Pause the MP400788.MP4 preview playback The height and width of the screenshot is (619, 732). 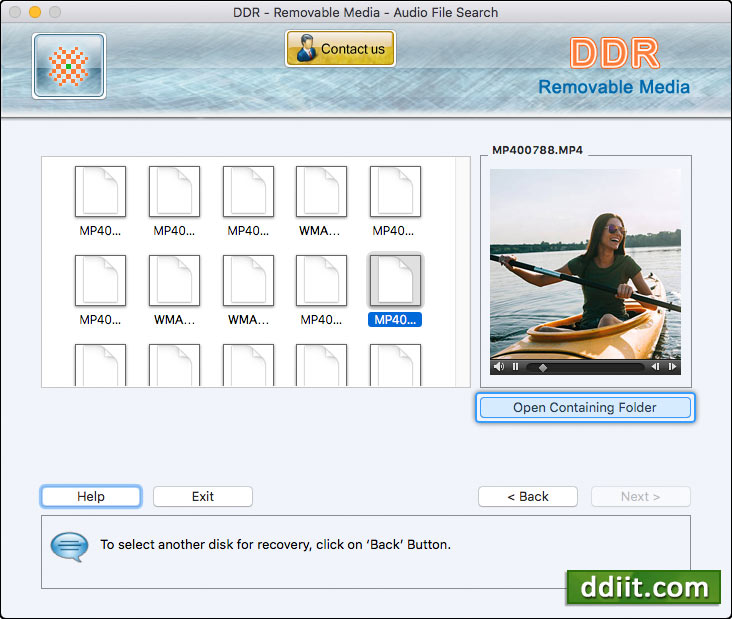[x=515, y=367]
